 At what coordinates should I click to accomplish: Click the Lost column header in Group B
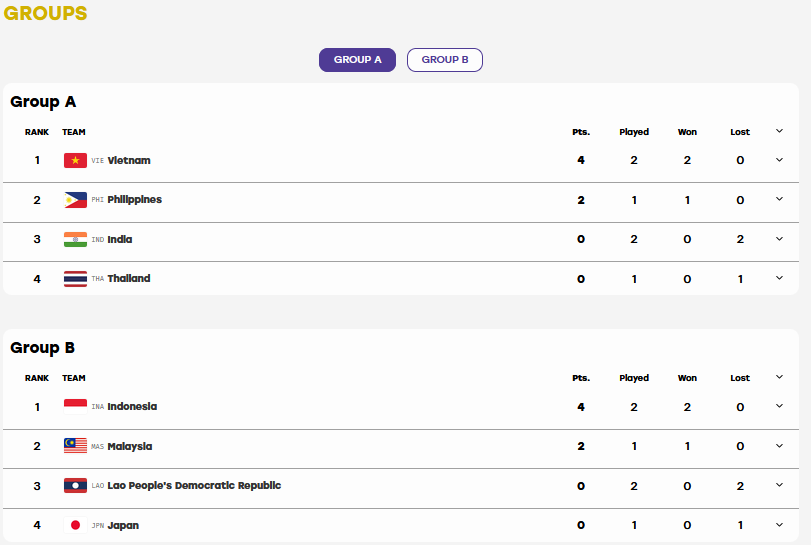pos(740,378)
